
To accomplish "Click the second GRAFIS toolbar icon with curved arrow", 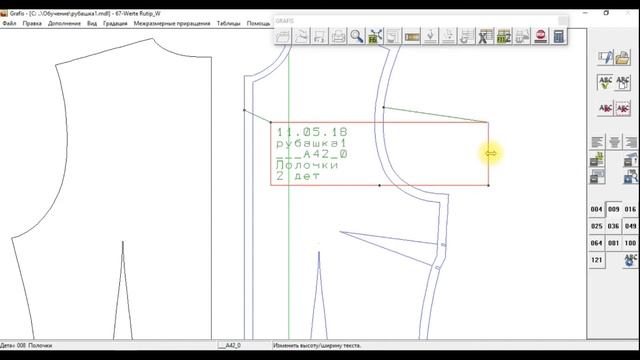I will [x=301, y=36].
